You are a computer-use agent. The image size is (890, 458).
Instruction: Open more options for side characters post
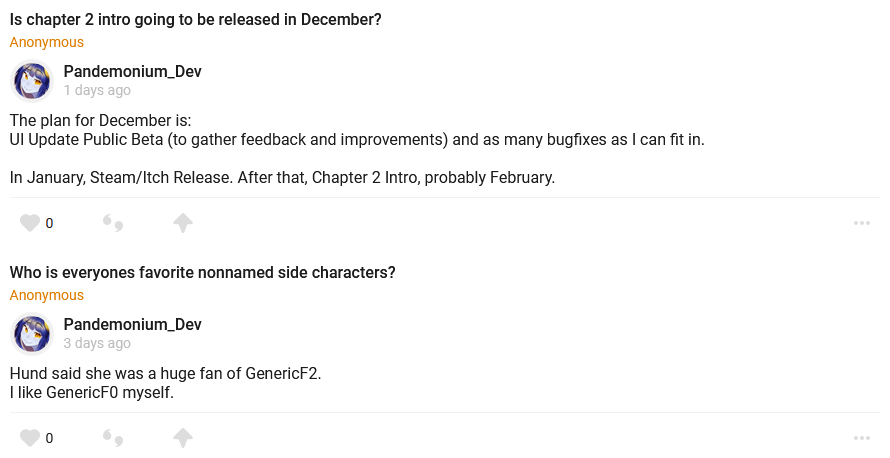(x=862, y=438)
